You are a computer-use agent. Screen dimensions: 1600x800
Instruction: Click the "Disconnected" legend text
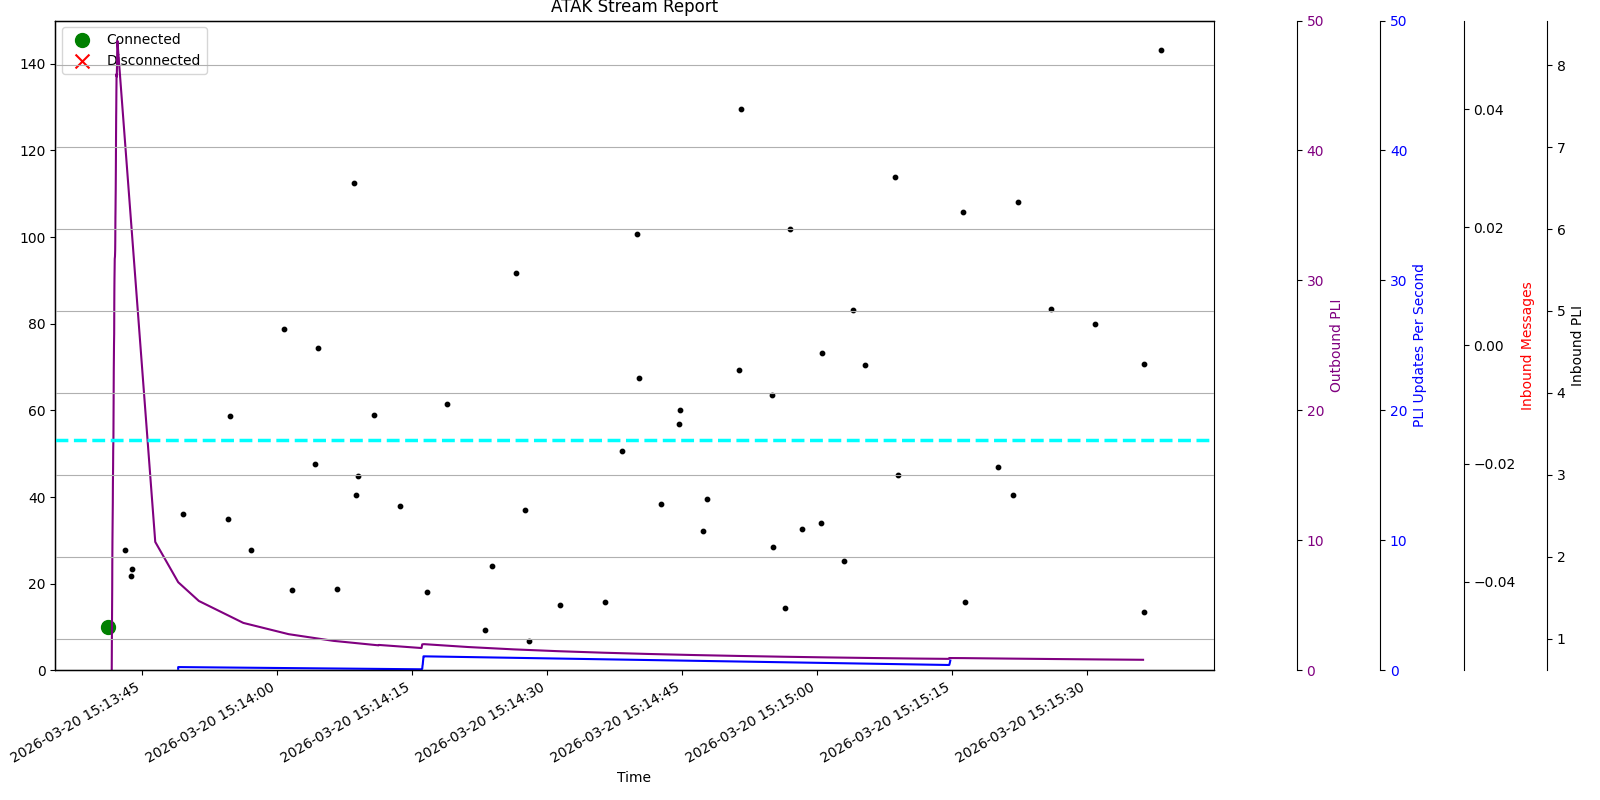(153, 61)
